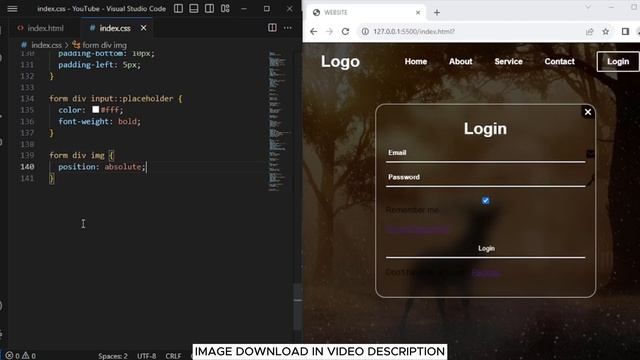Click the #fff color swatch in line 135
This screenshot has height=360, width=640.
coord(96,109)
